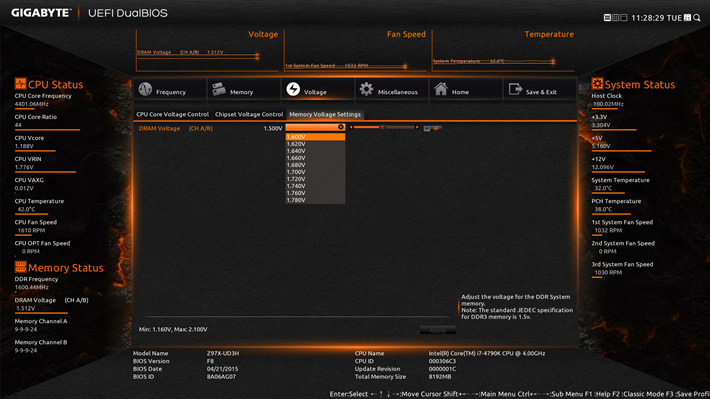
Task: Choose 1.660V from the voltage list
Action: 315,158
